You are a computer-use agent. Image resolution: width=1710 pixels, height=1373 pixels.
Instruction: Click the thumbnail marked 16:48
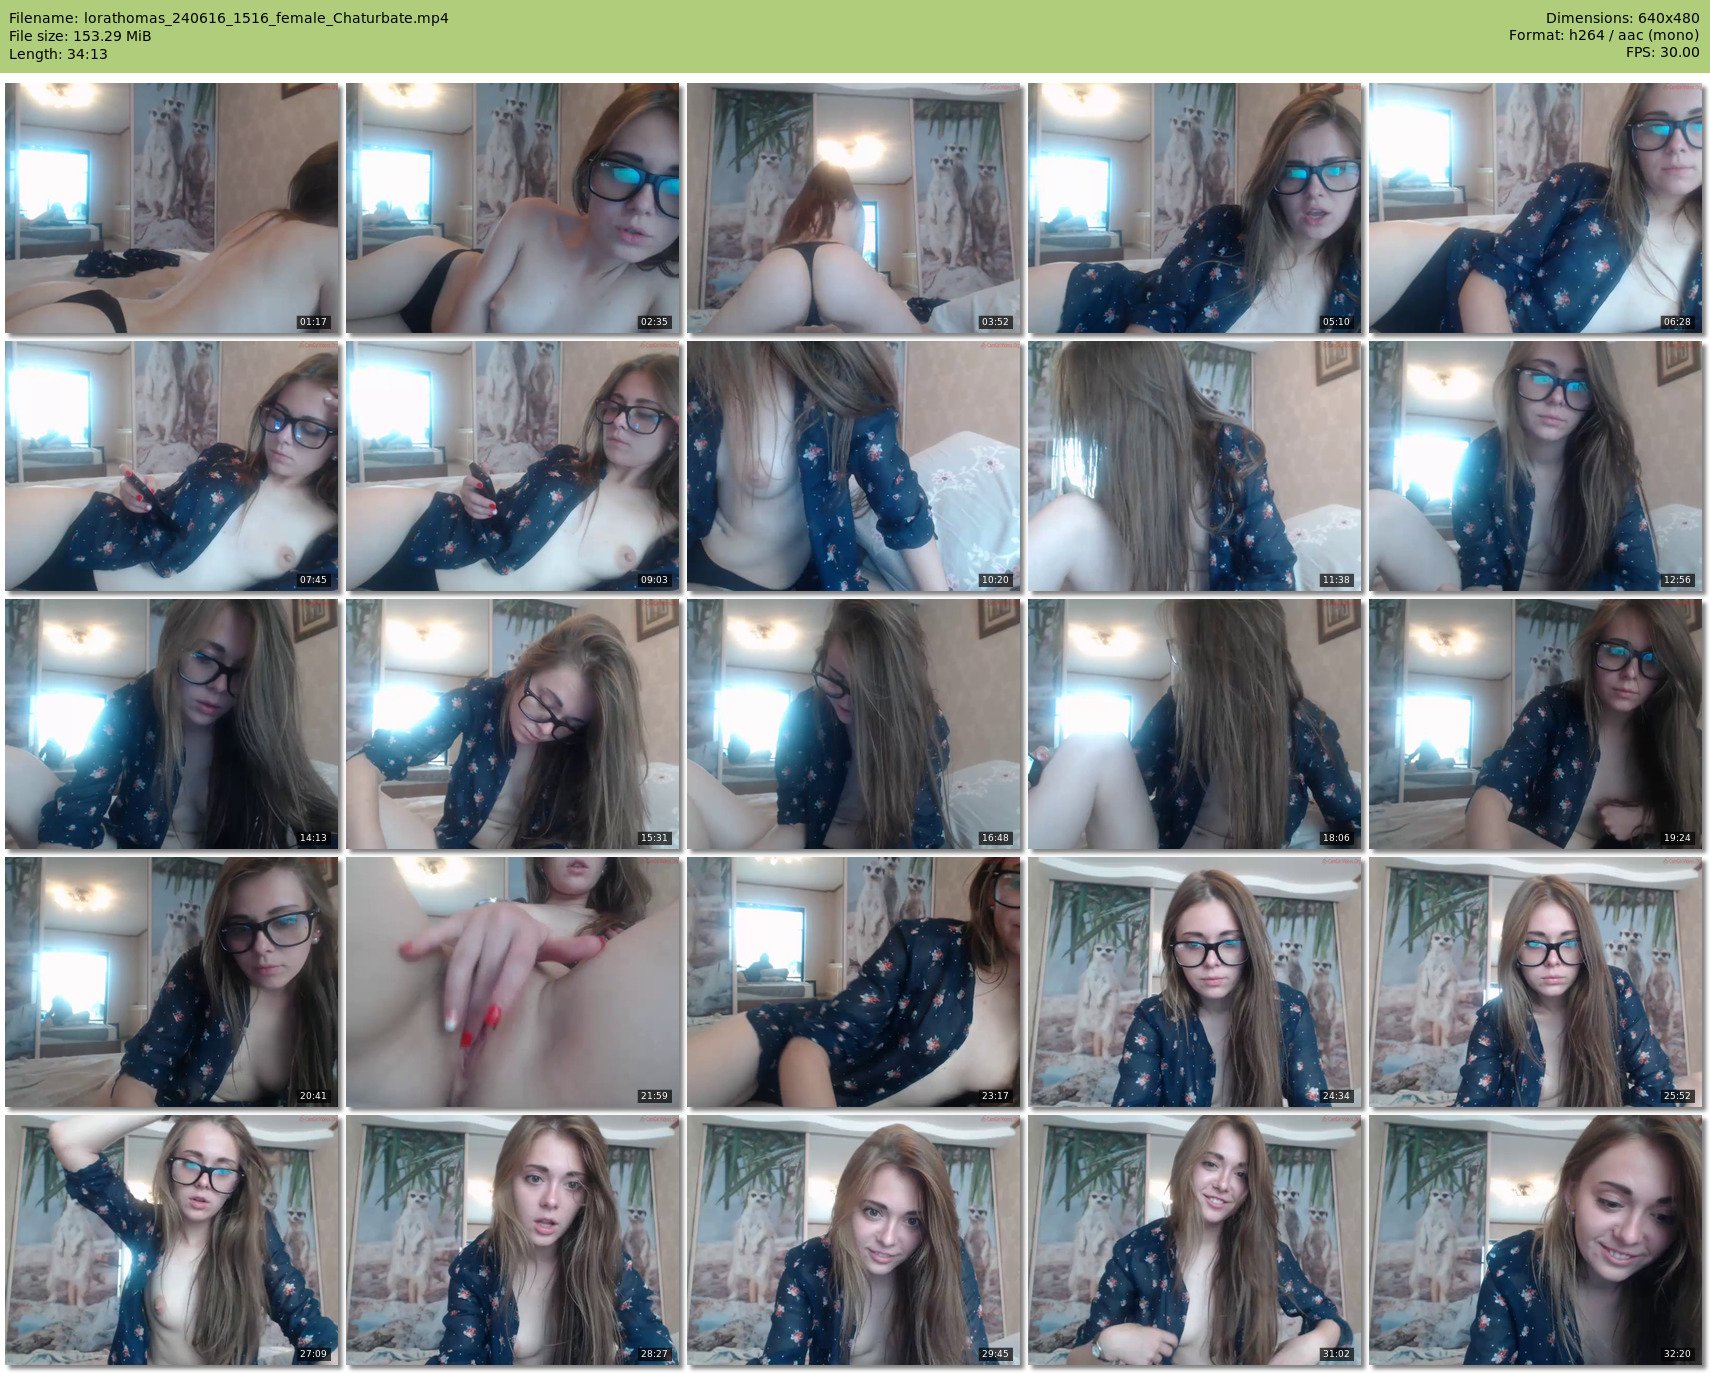[x=853, y=724]
